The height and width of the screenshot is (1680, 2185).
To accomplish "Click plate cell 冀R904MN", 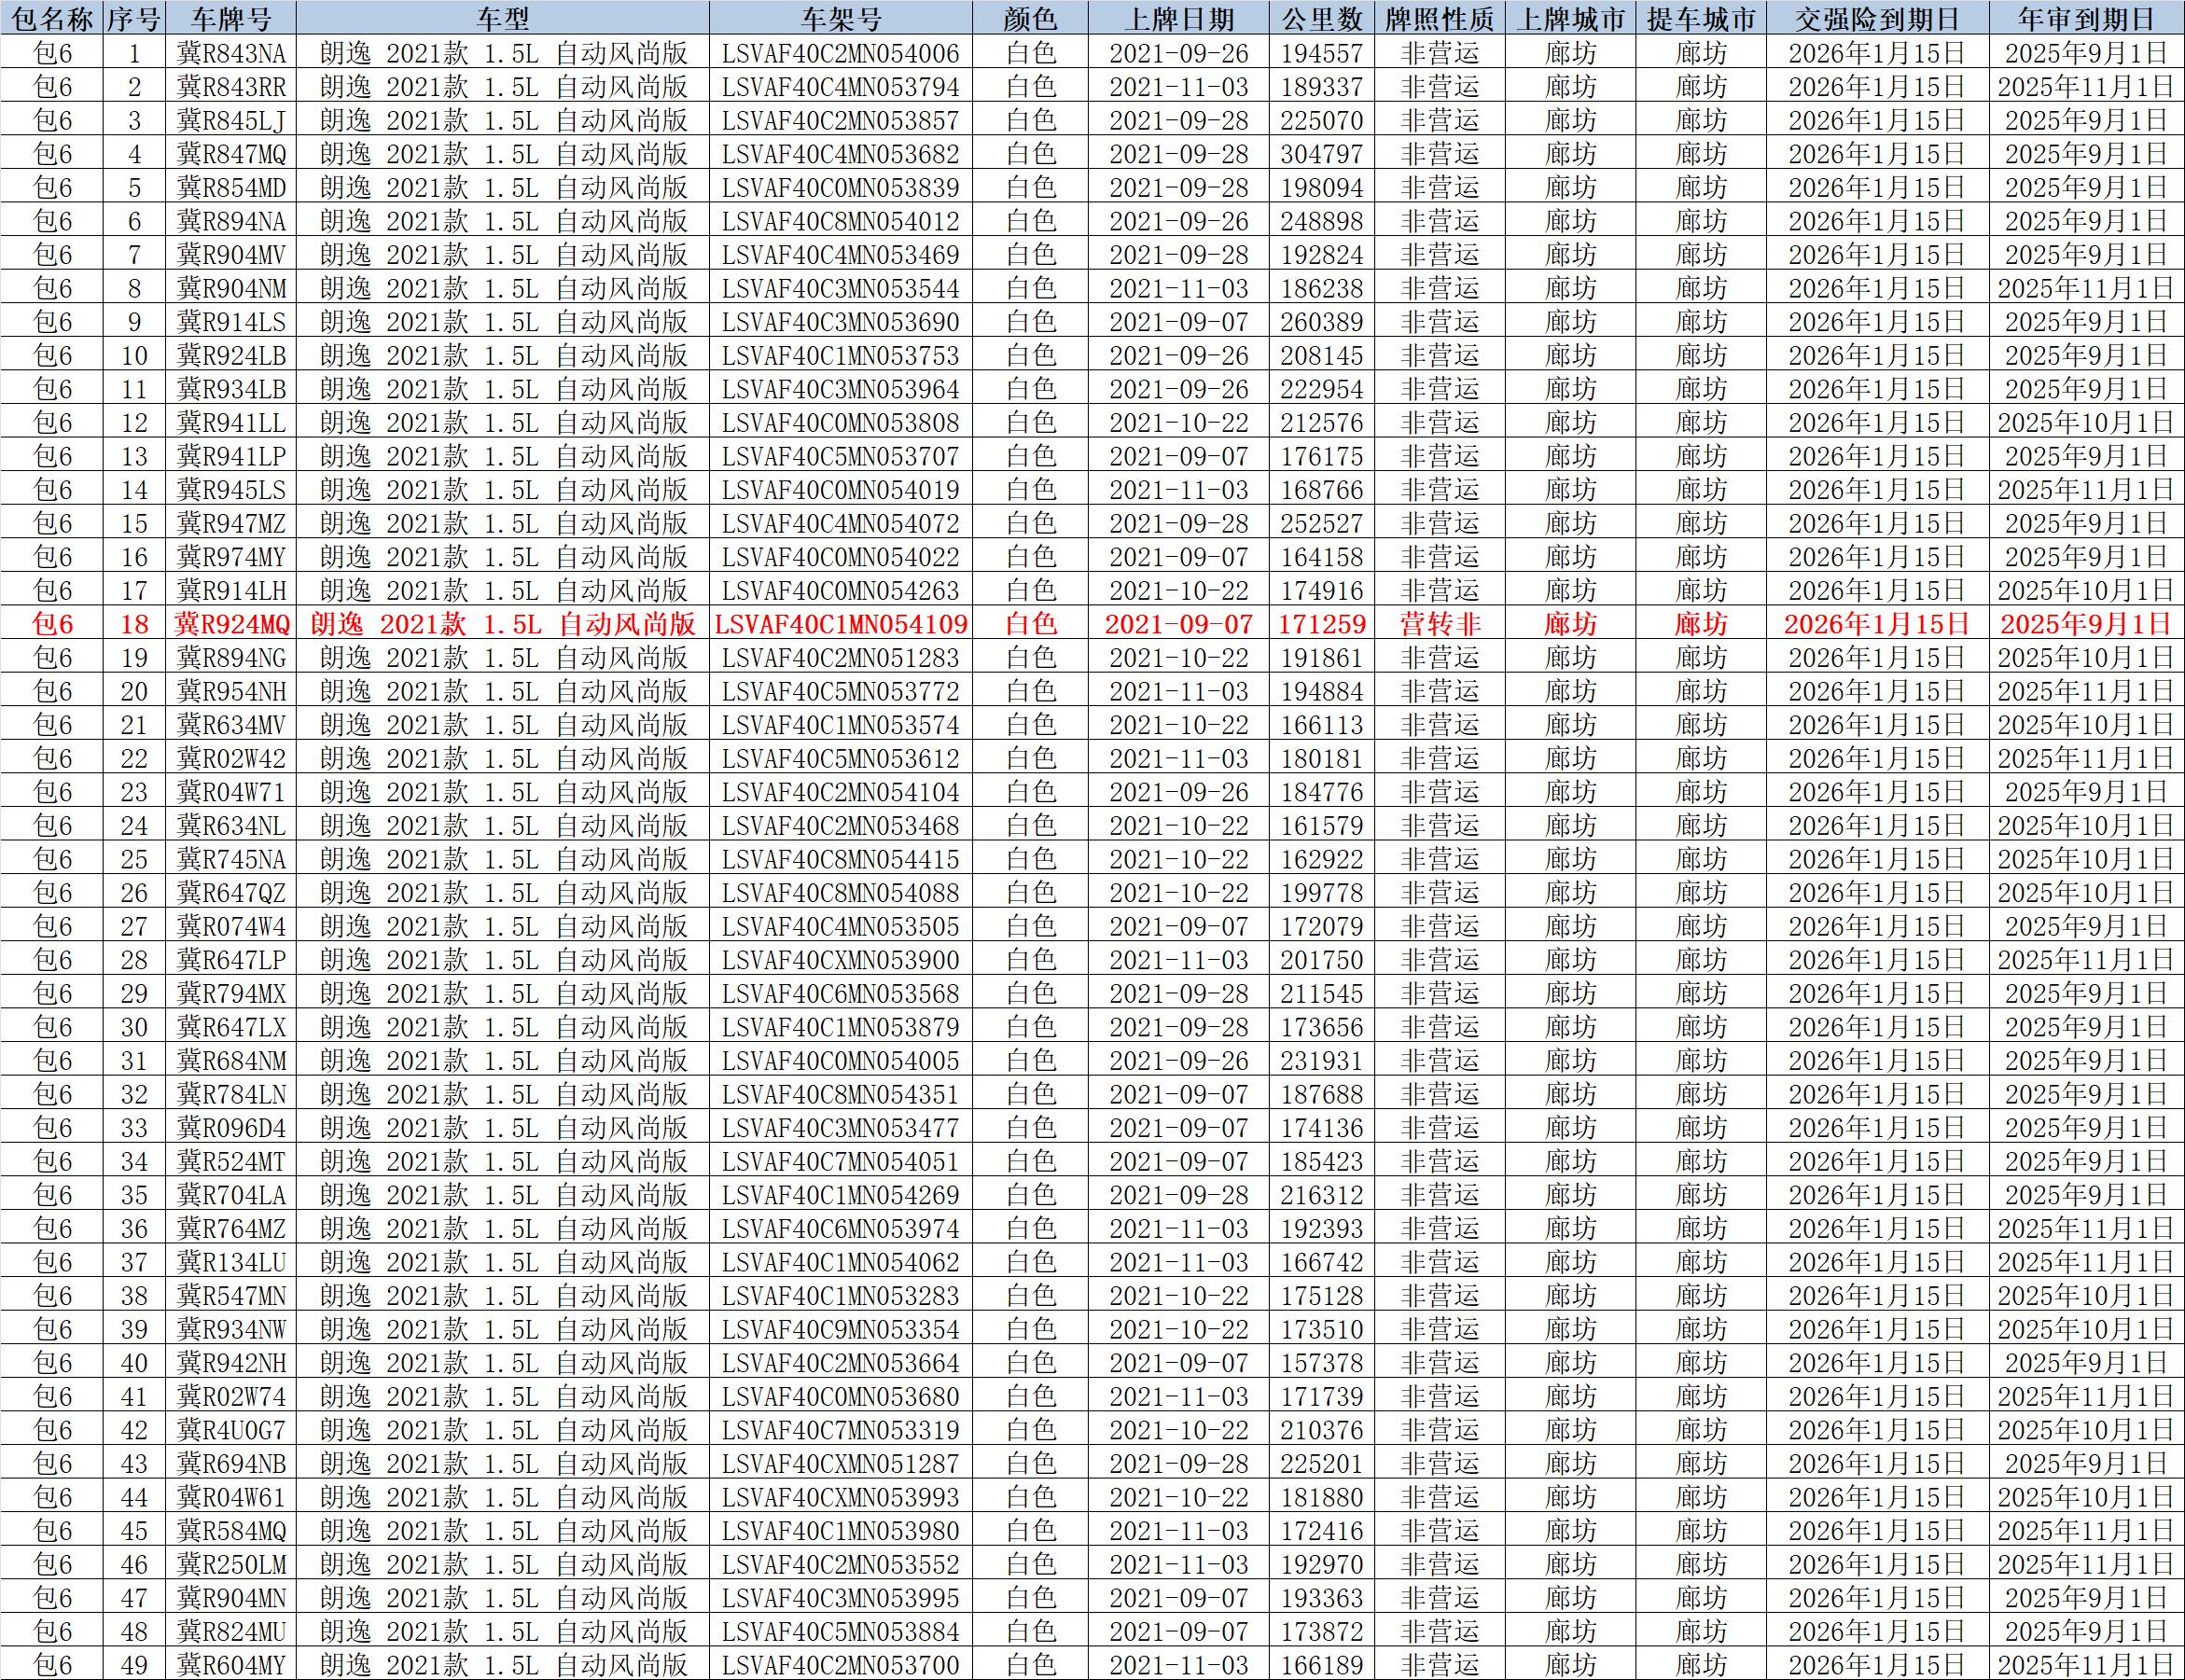I will coord(231,1598).
